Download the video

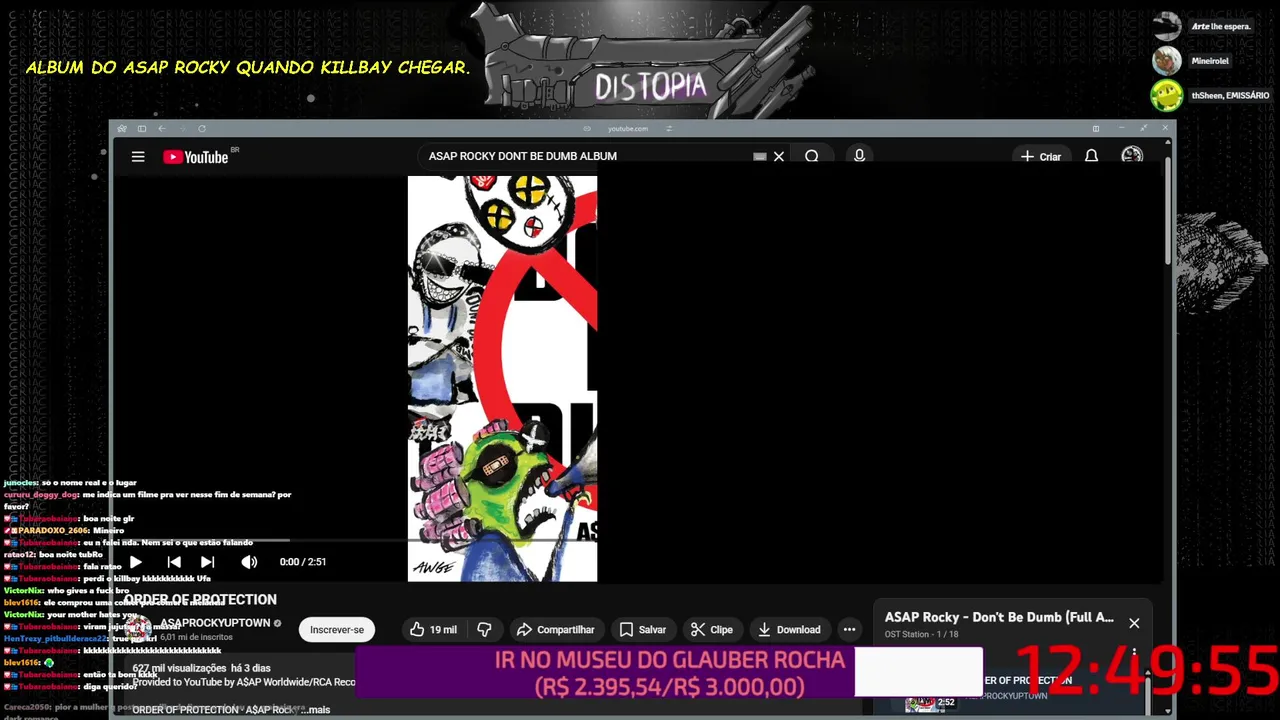pos(790,629)
